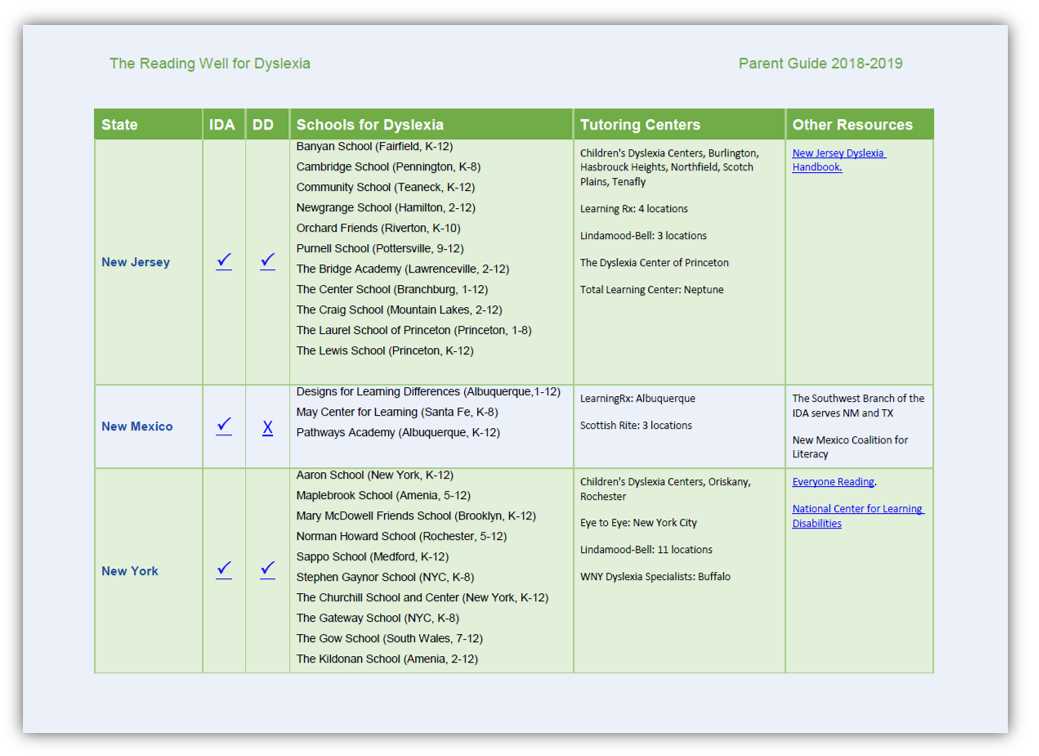
Task: Select Banyan School (Fairfield, K-12)
Action: [374, 146]
